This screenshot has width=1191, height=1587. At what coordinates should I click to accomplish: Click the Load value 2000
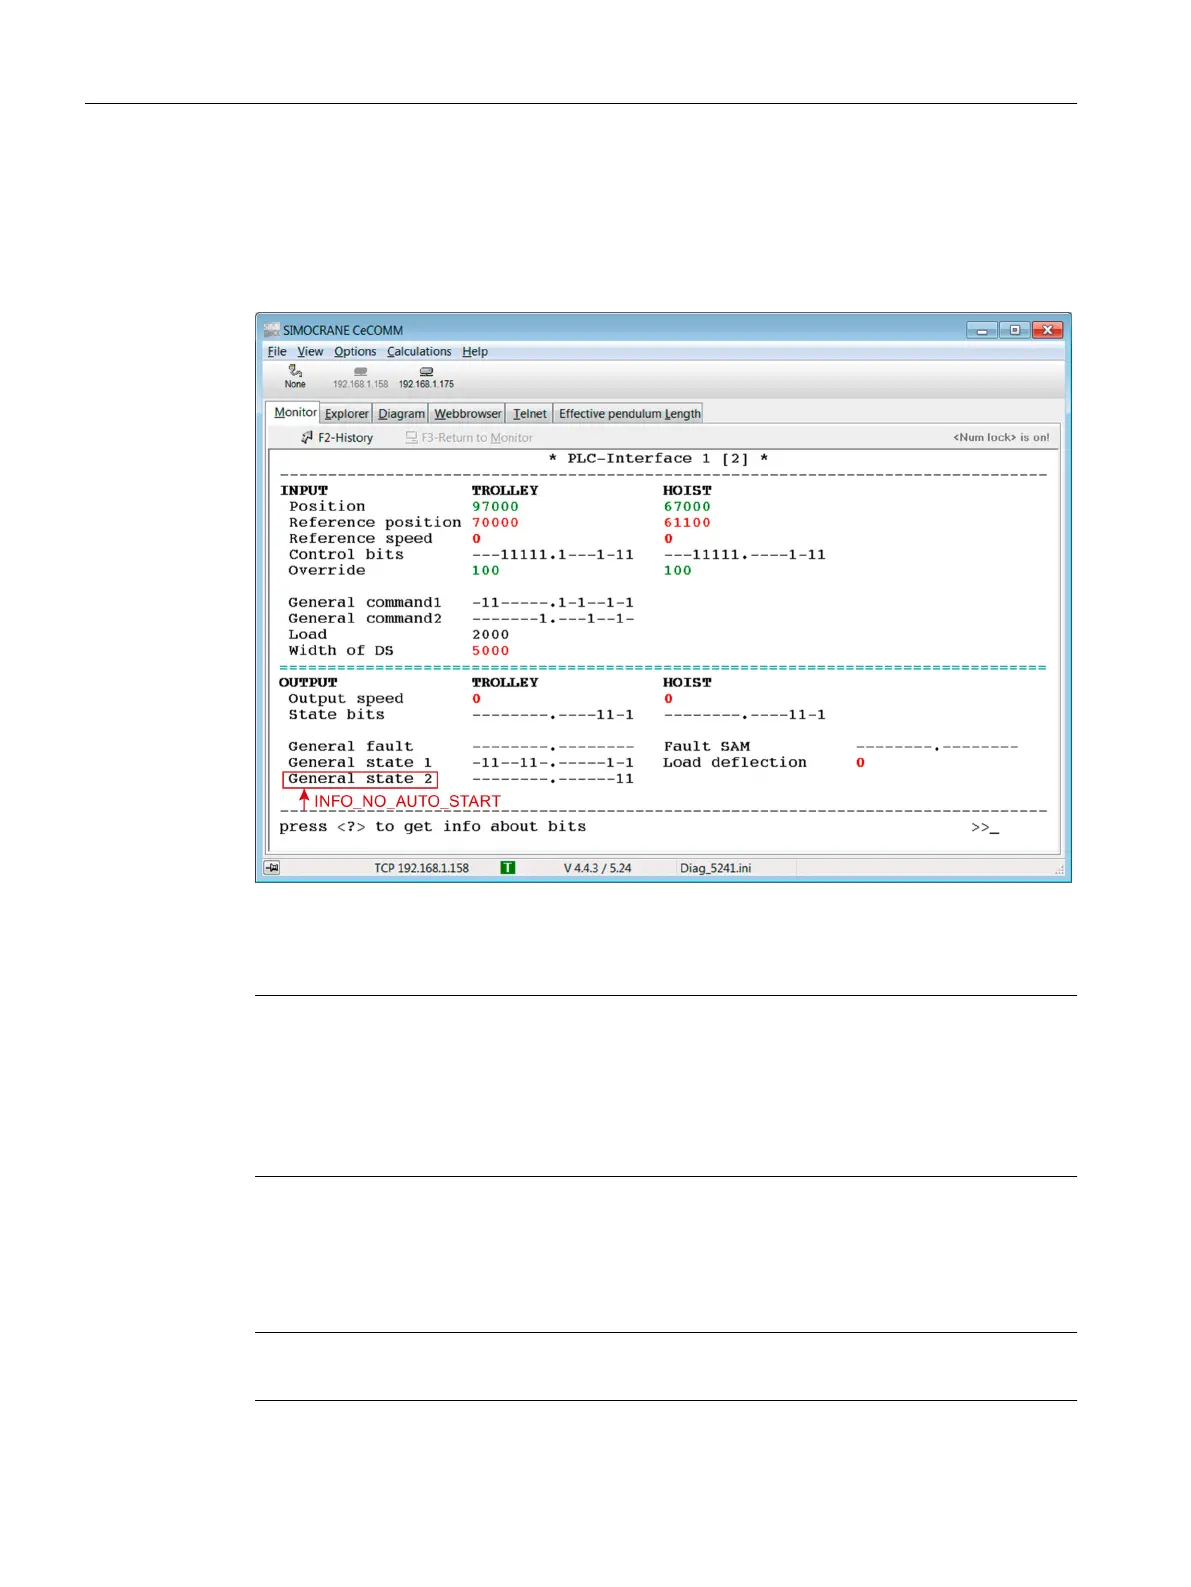(490, 635)
